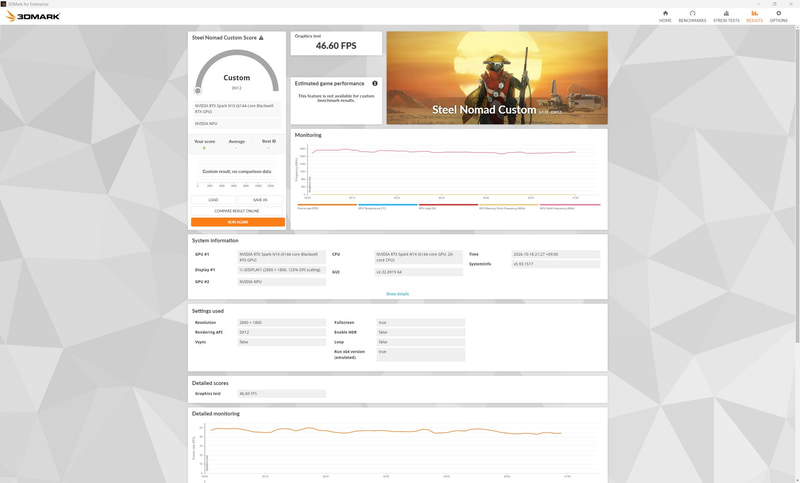Click the Enable HDR false value
Viewport: 800px width, 483px height.
[420, 332]
